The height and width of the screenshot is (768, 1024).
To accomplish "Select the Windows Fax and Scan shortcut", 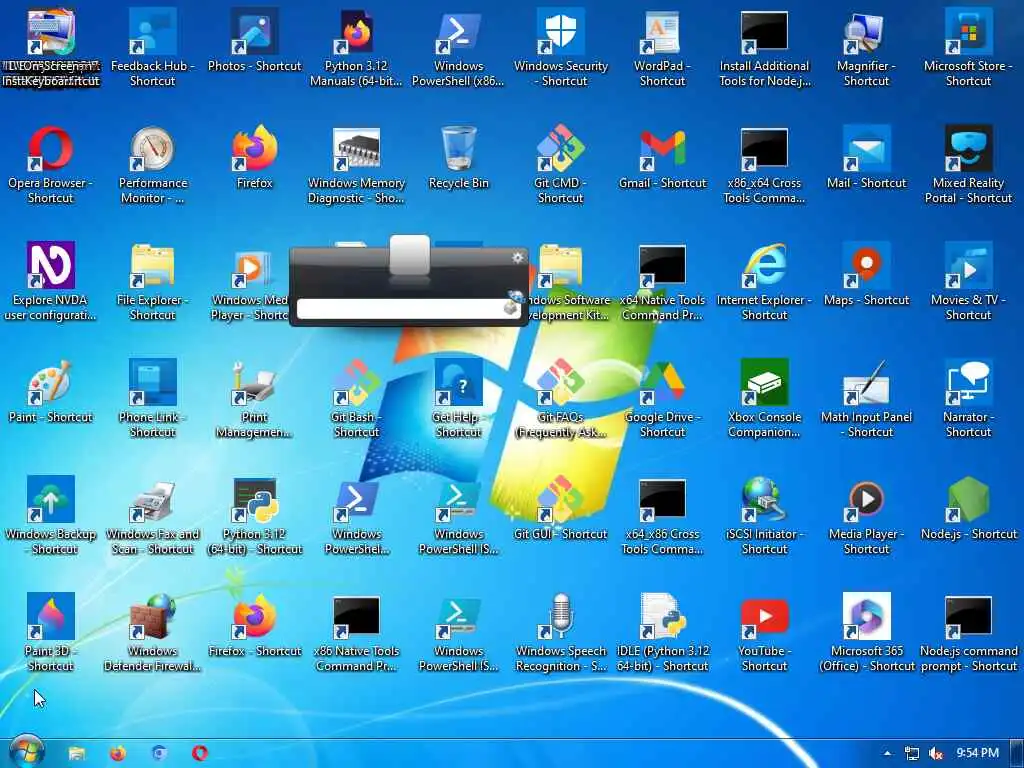I will (x=153, y=515).
